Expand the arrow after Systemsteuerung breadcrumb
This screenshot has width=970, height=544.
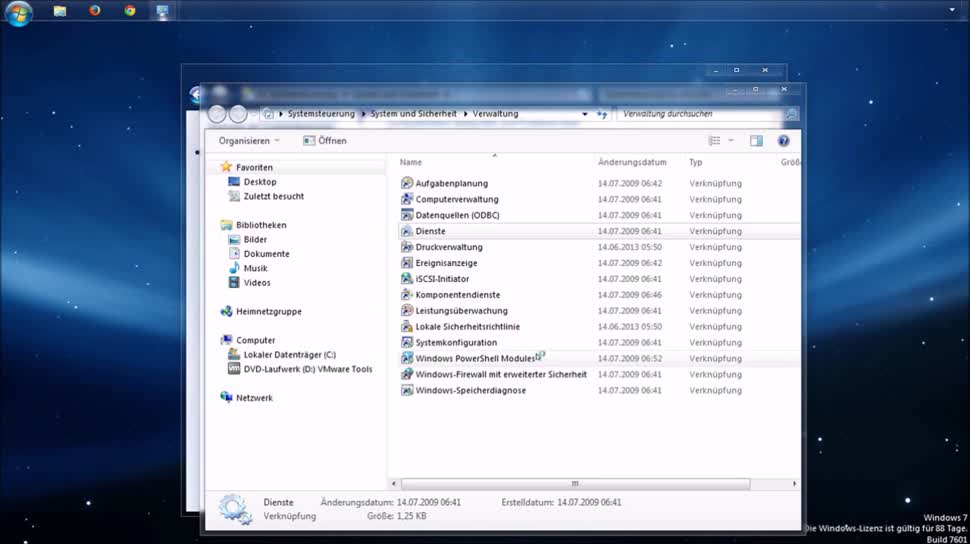tap(363, 114)
